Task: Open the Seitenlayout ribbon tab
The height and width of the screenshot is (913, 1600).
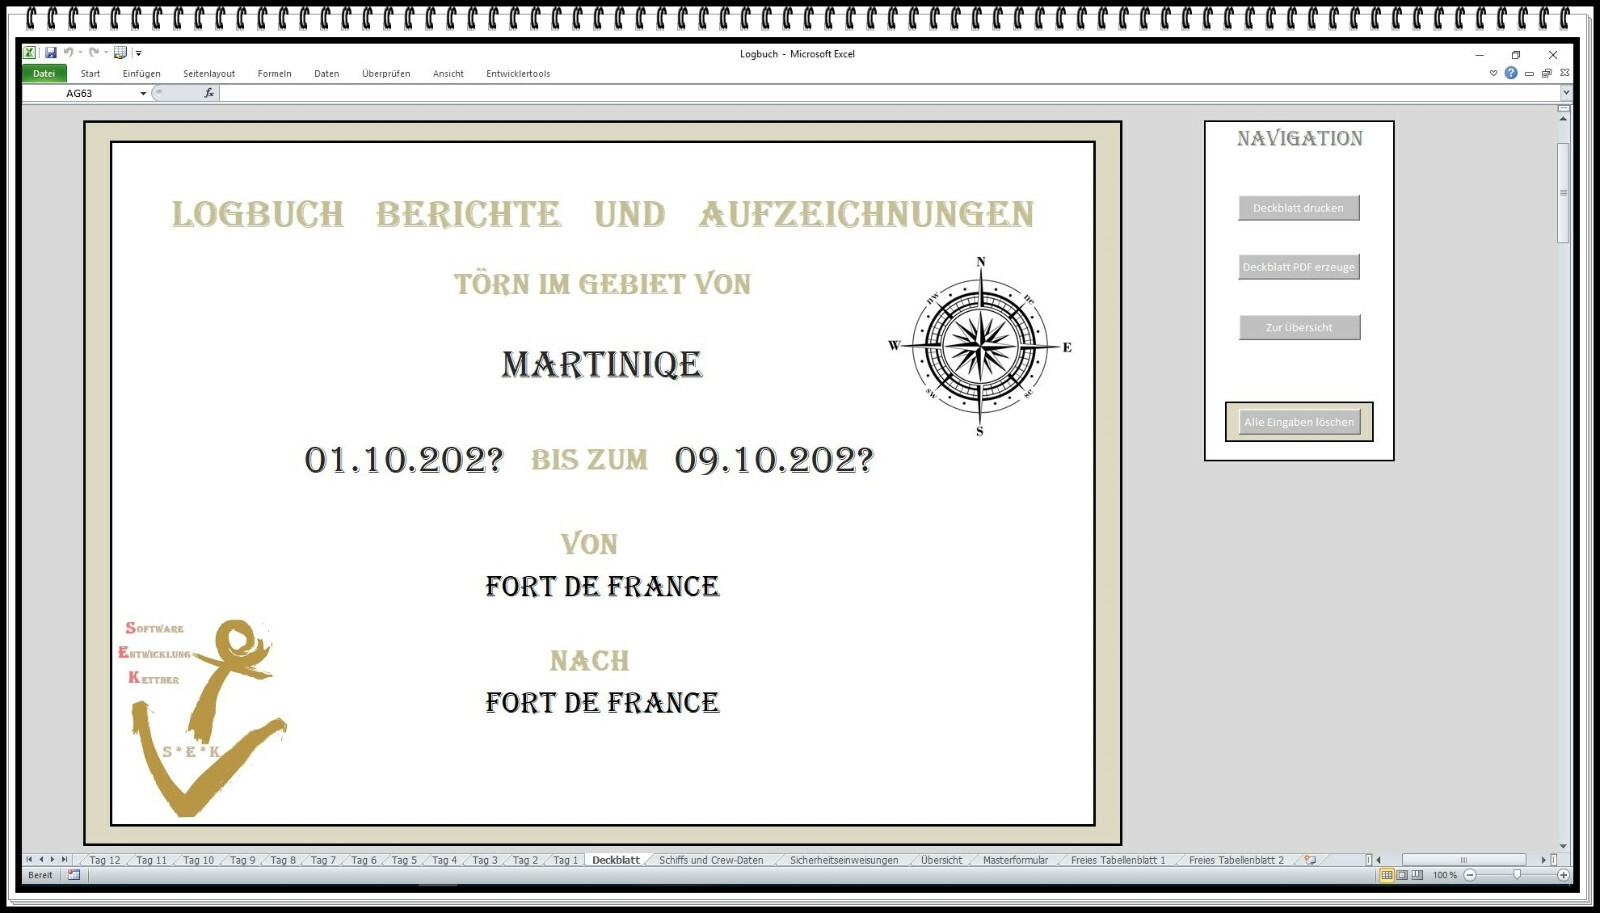Action: pos(209,73)
